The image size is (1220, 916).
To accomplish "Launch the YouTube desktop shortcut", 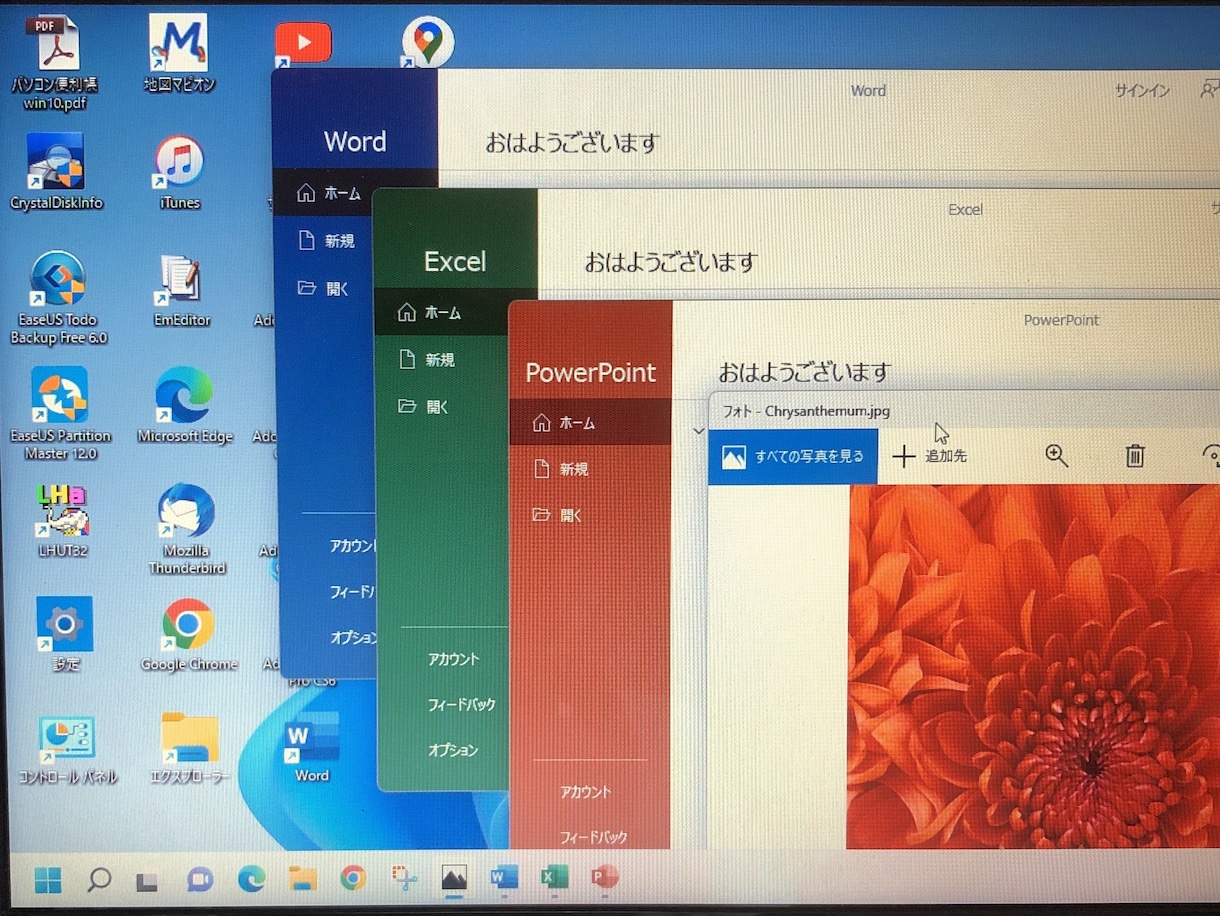I will point(303,44).
